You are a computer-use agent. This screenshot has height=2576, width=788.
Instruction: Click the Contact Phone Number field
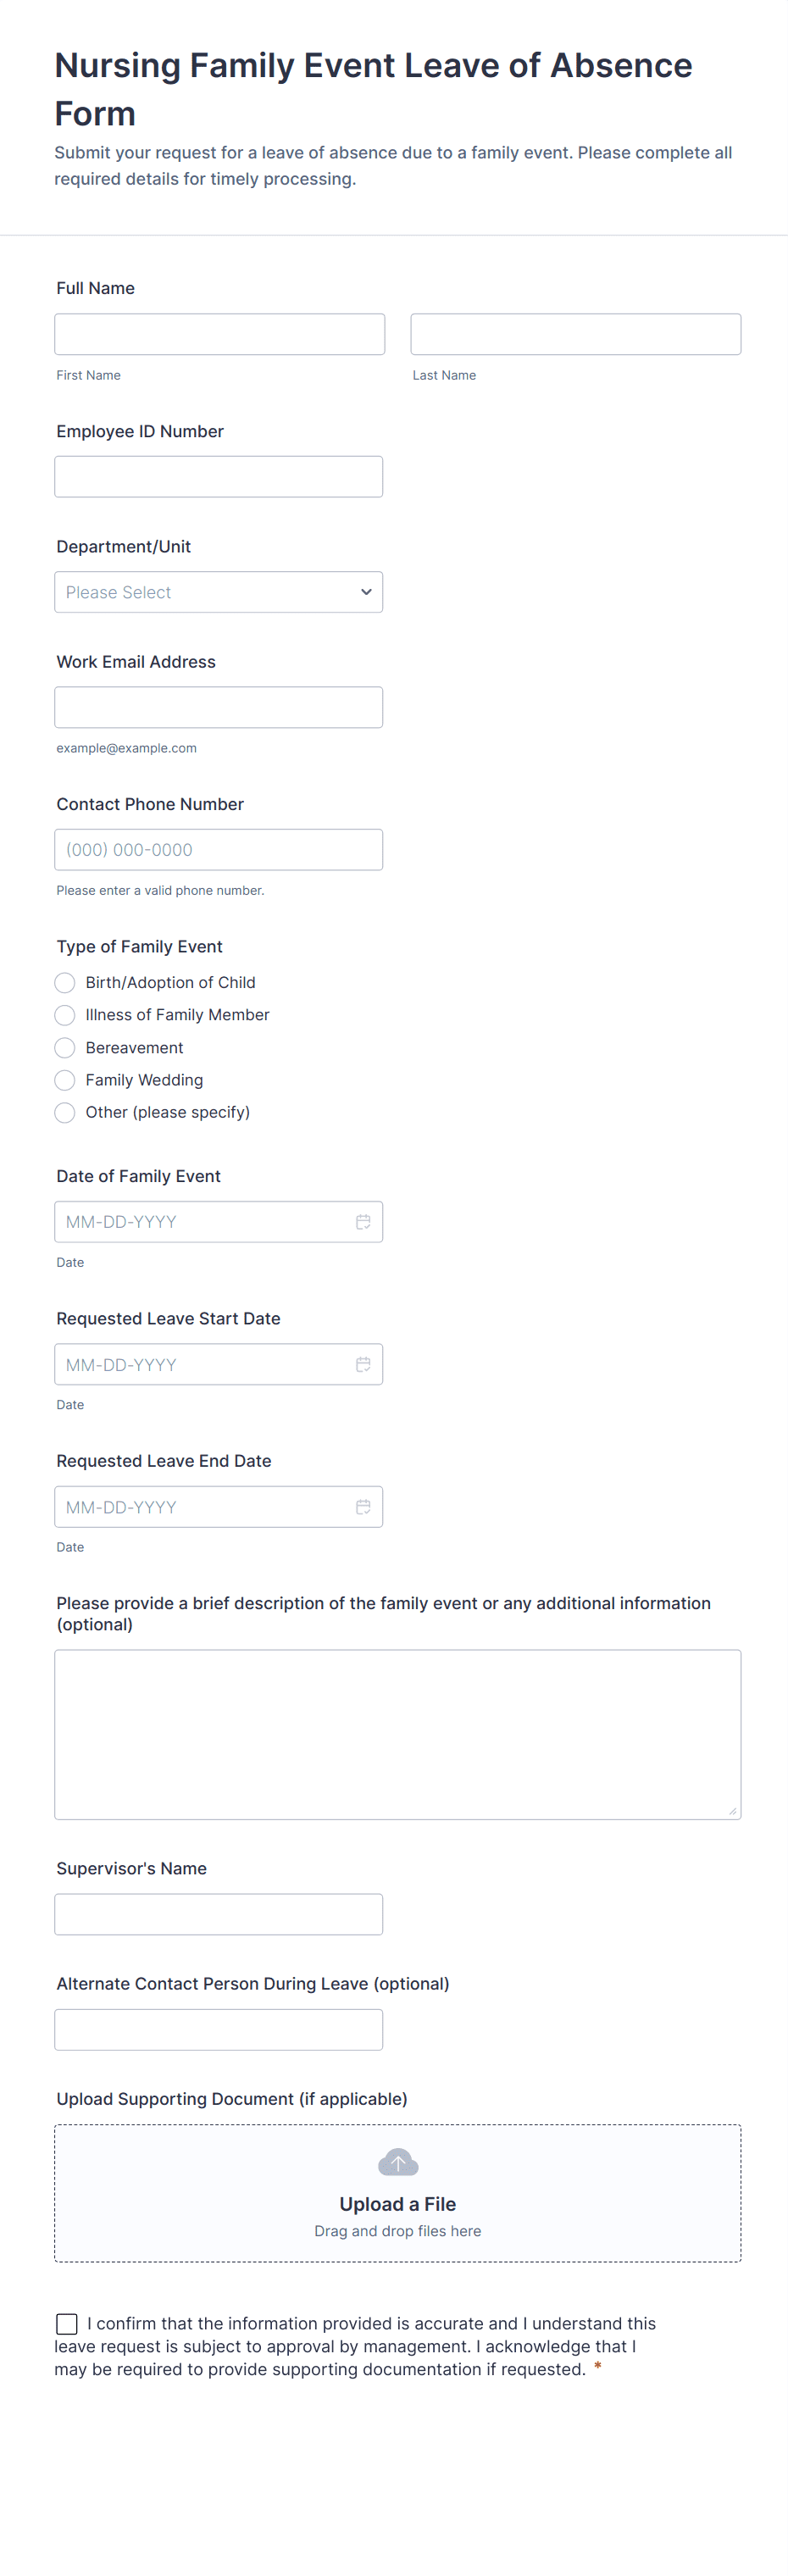pyautogui.click(x=218, y=849)
